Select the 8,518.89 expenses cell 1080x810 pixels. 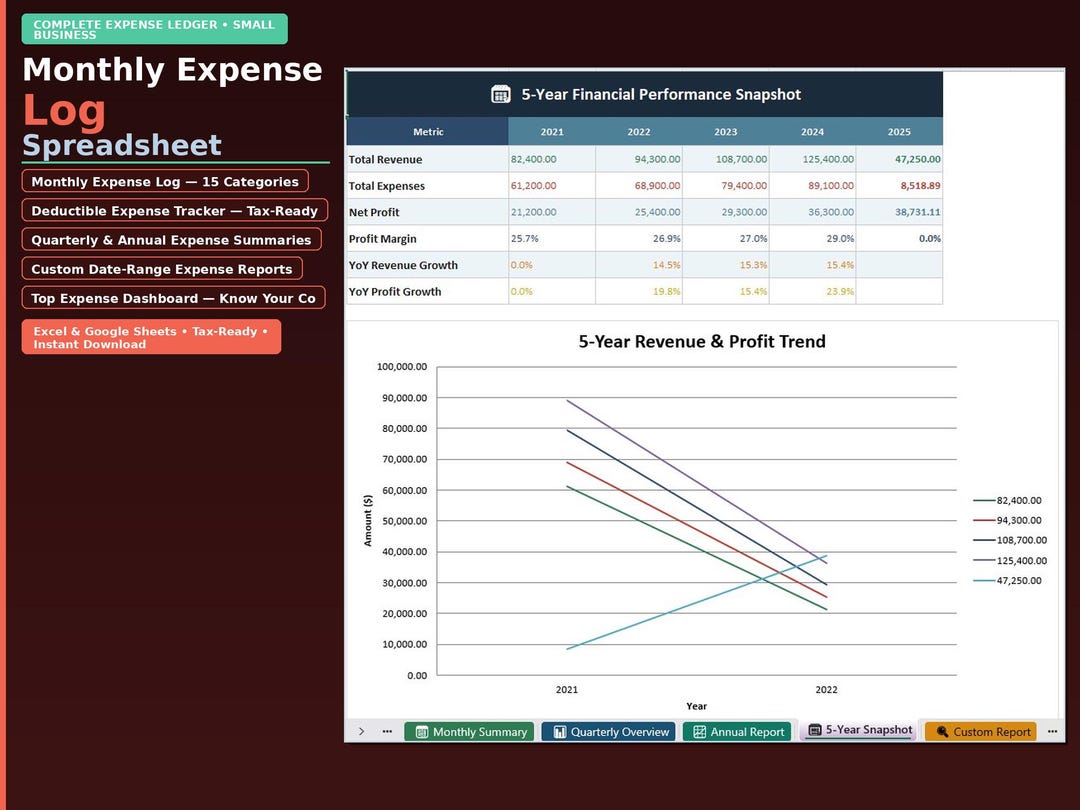tap(899, 186)
